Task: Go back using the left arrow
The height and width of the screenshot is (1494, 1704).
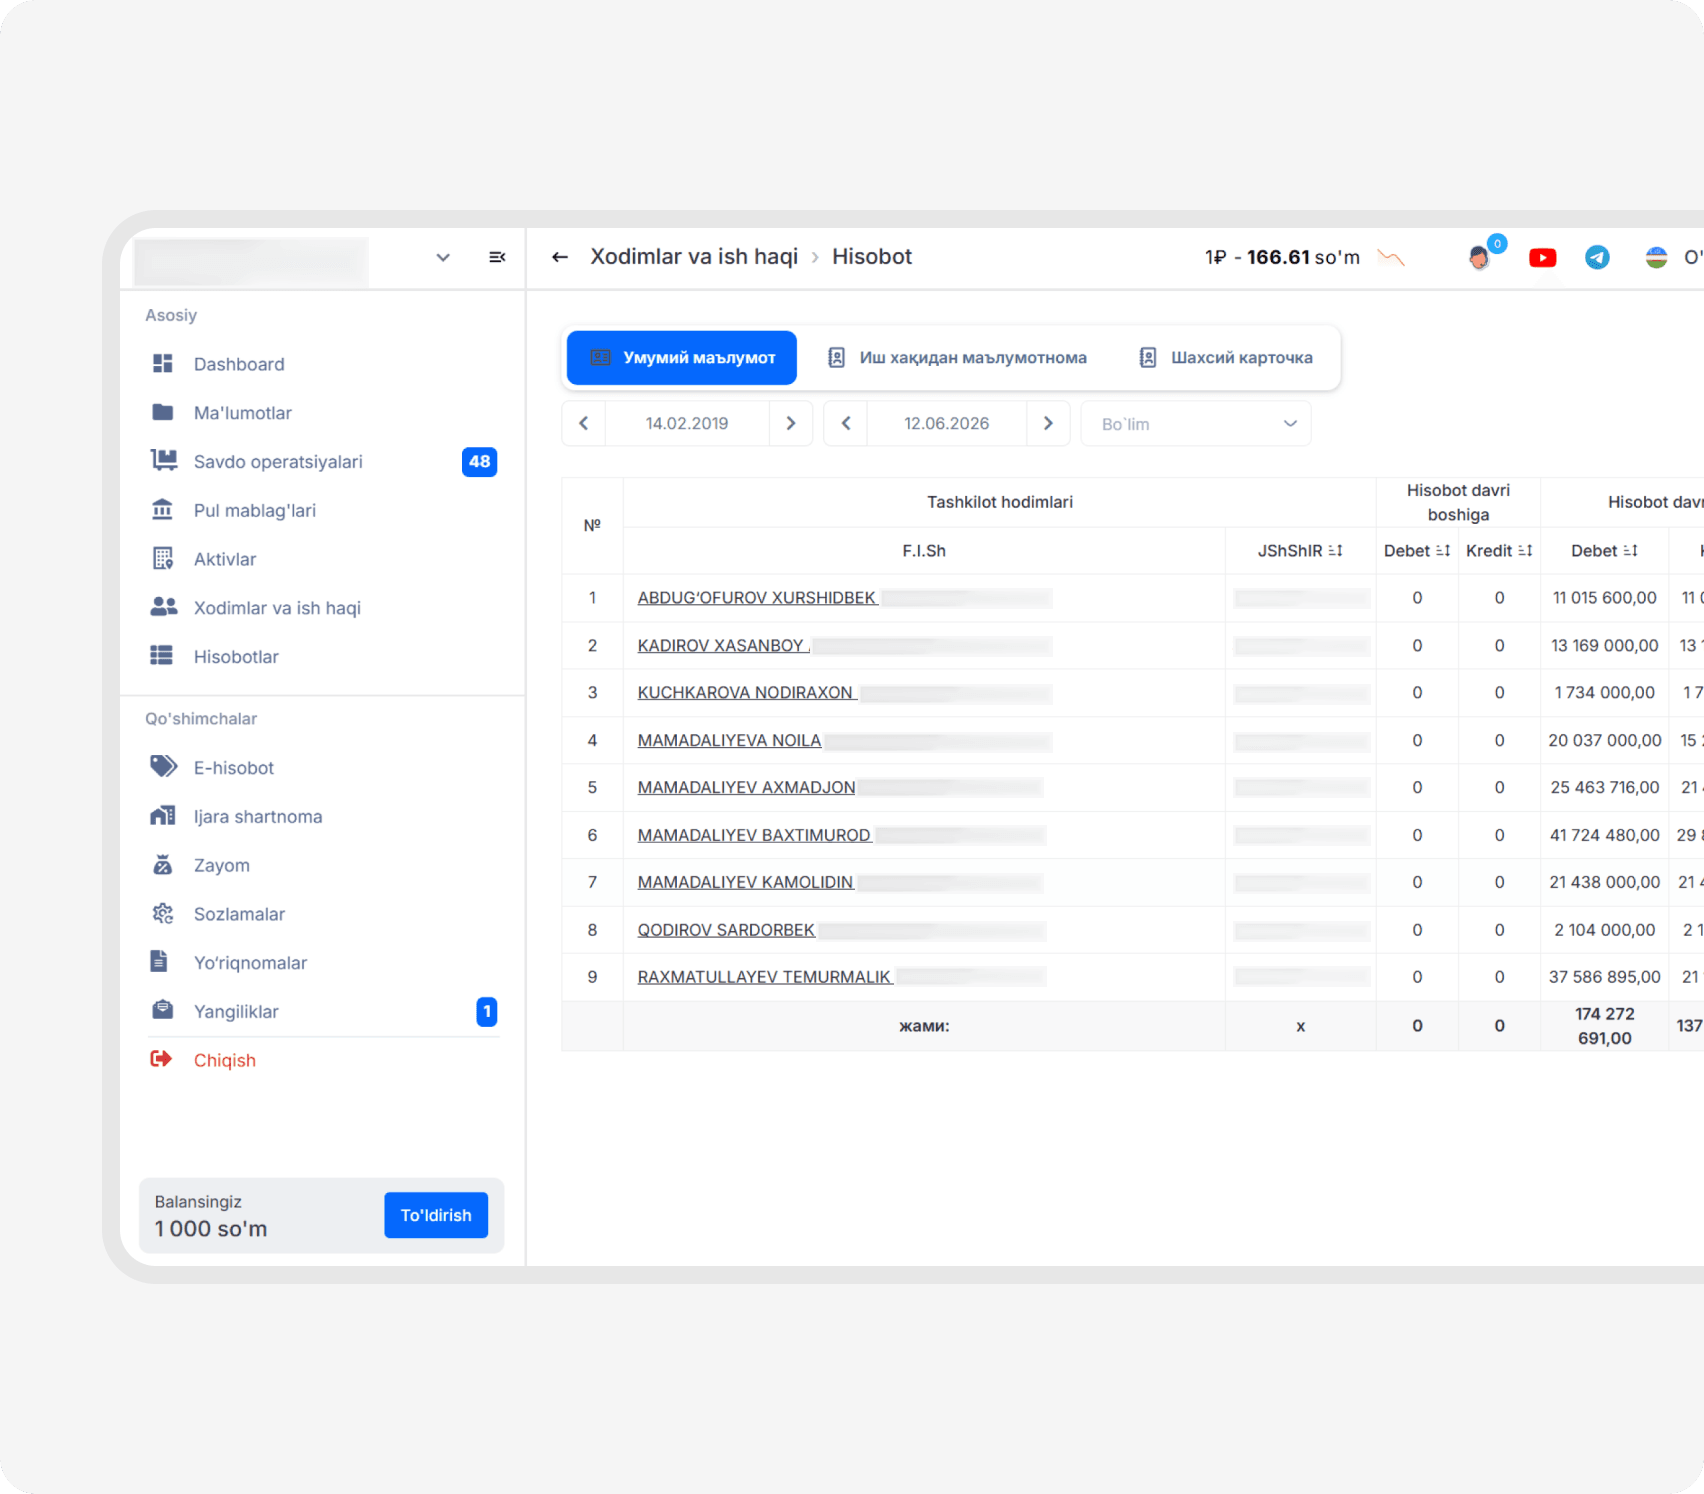Action: (x=560, y=257)
